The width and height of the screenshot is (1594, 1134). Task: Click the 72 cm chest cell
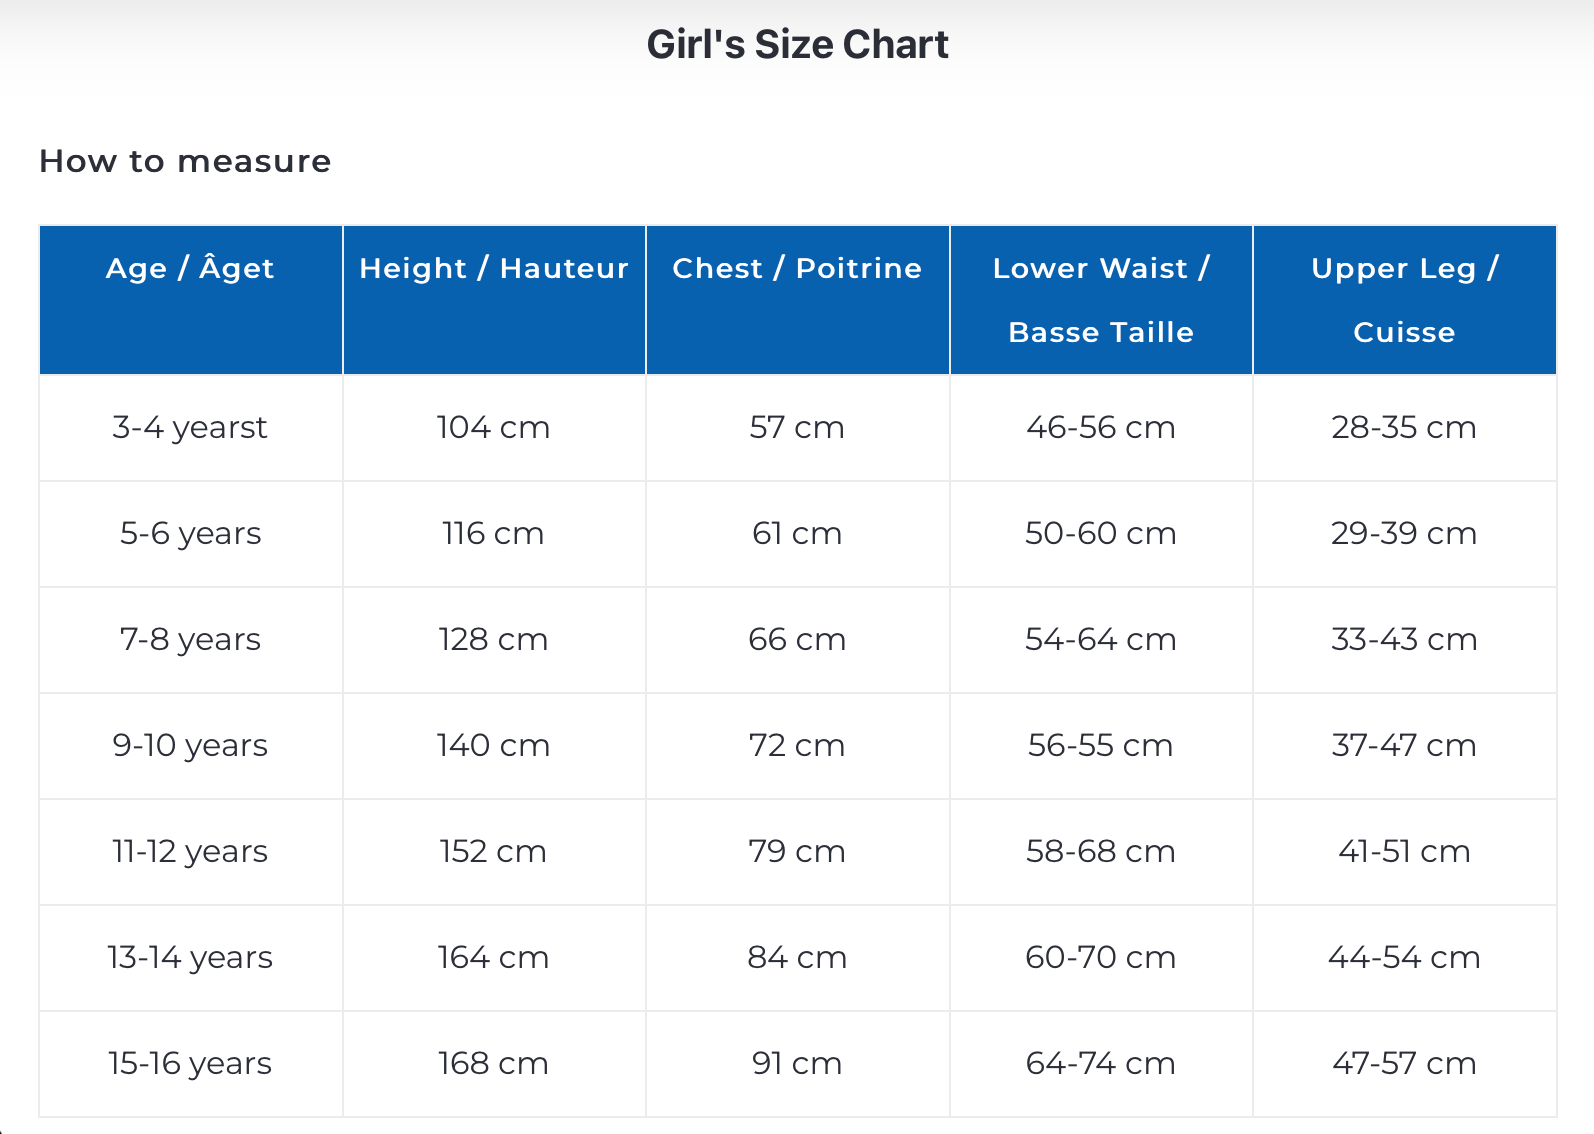797,745
